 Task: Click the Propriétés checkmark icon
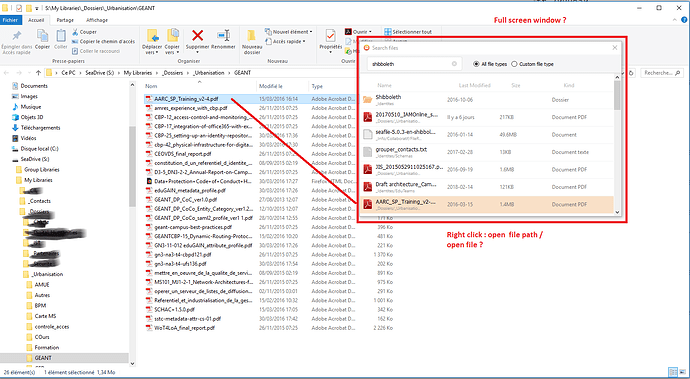click(330, 36)
